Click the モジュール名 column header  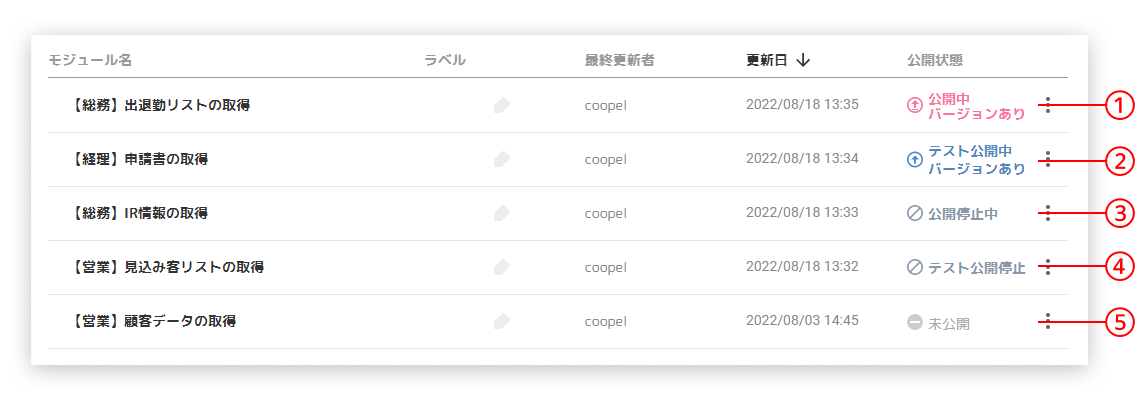point(90,60)
